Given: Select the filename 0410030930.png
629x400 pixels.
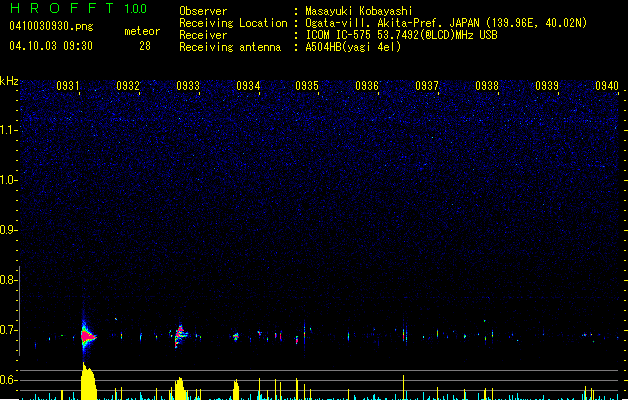Looking at the screenshot, I should tap(51, 26).
